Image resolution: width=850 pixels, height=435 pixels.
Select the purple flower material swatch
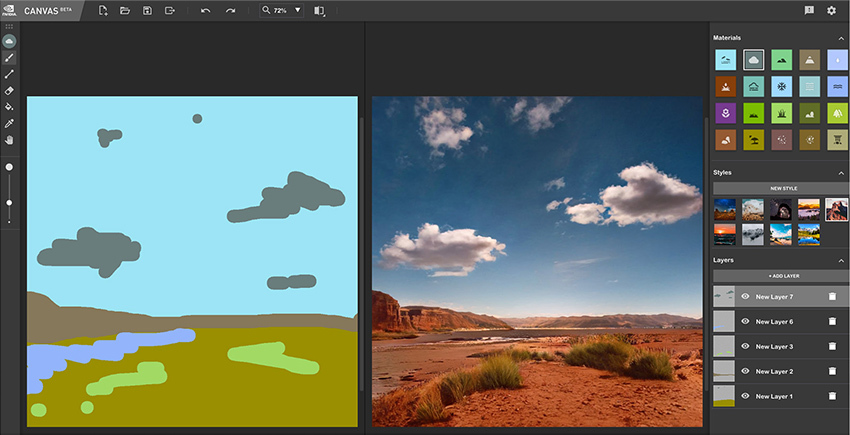[x=725, y=113]
